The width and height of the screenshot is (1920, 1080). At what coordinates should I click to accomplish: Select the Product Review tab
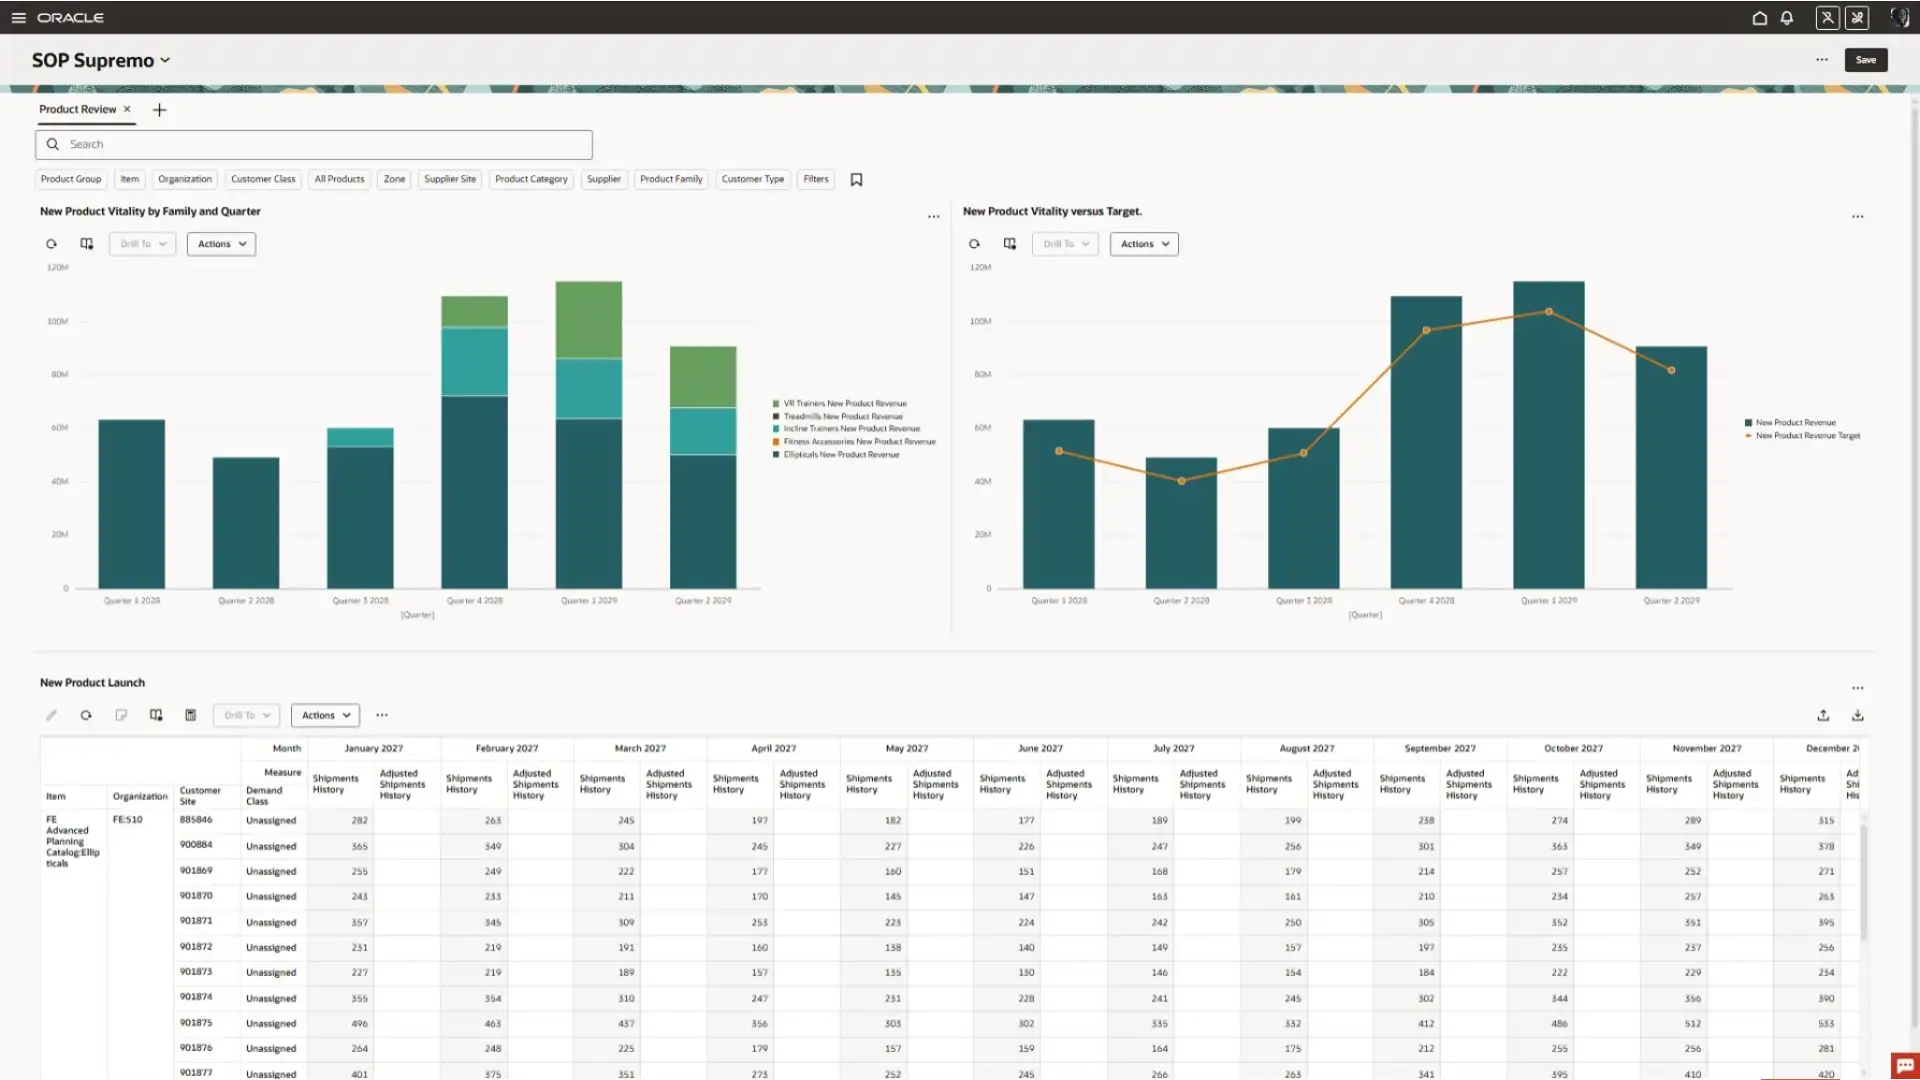click(77, 110)
